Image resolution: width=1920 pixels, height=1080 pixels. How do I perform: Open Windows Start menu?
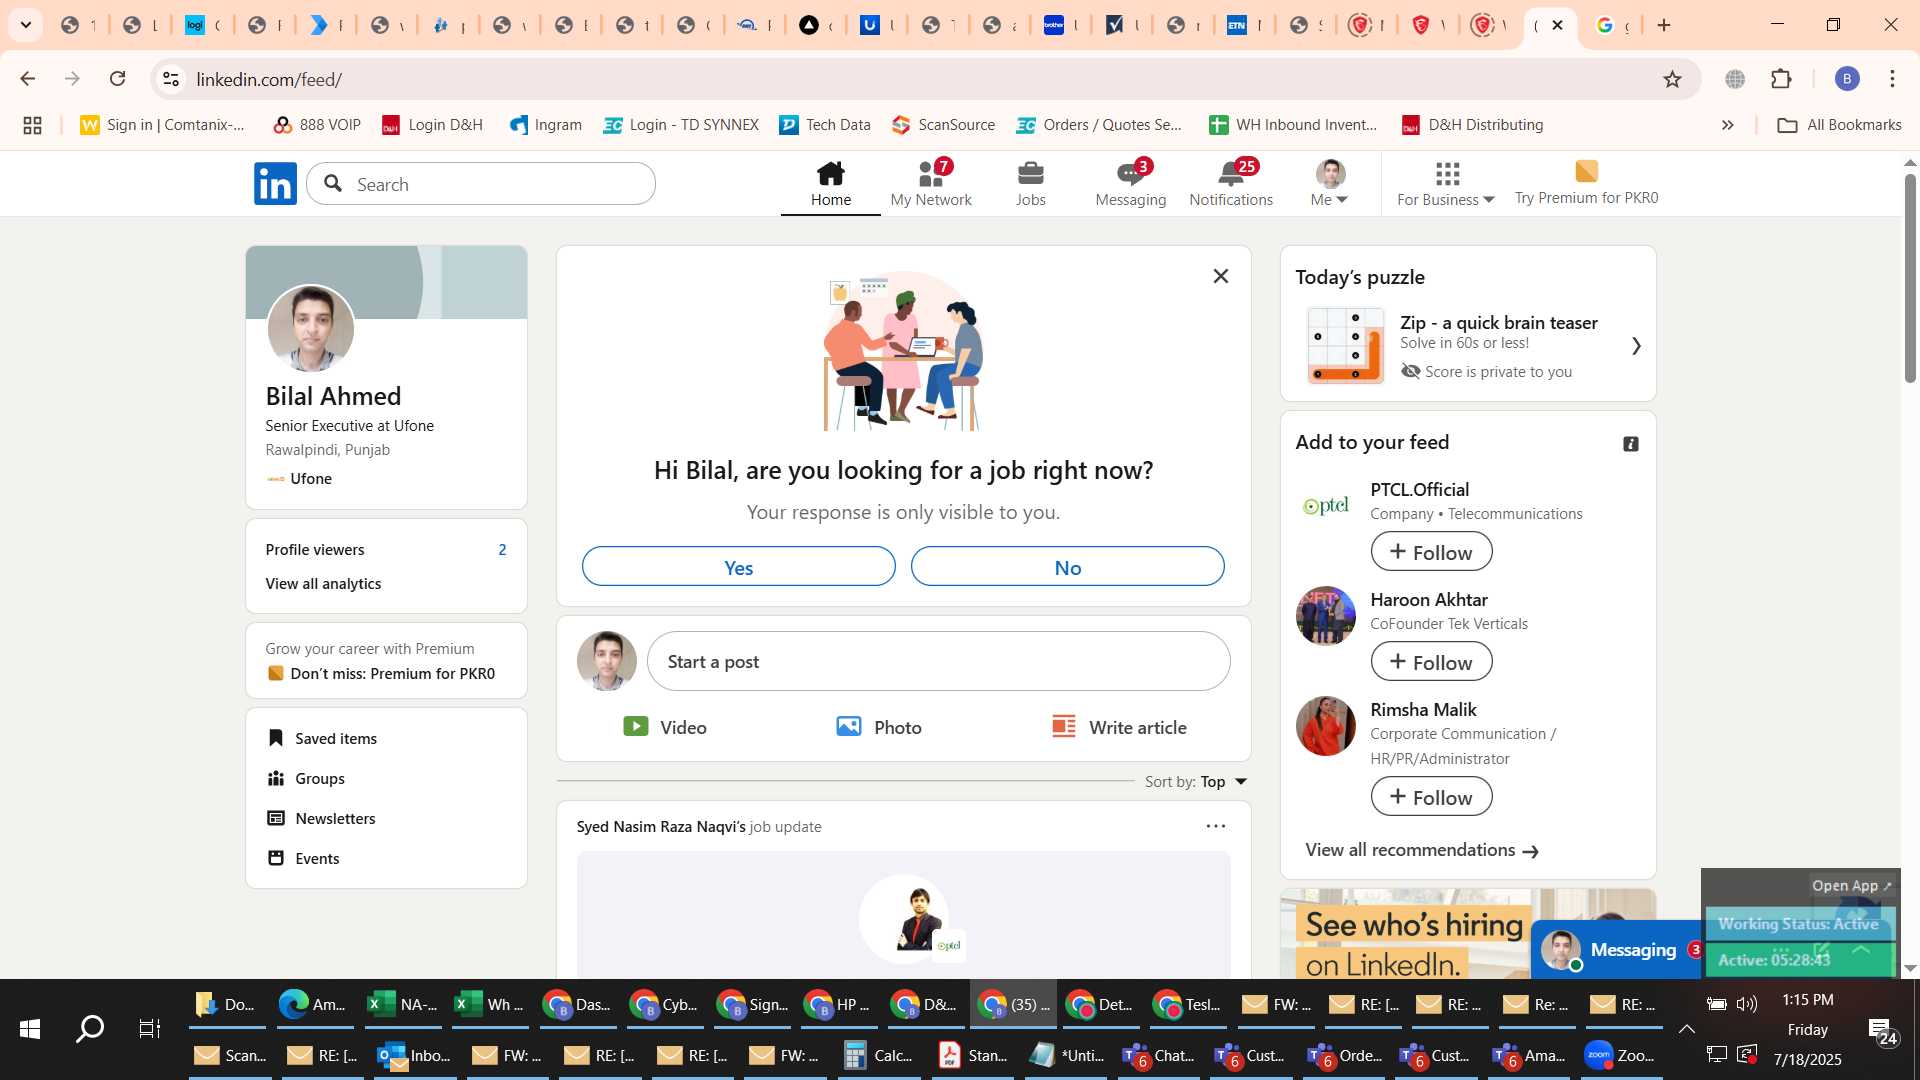(x=30, y=1028)
